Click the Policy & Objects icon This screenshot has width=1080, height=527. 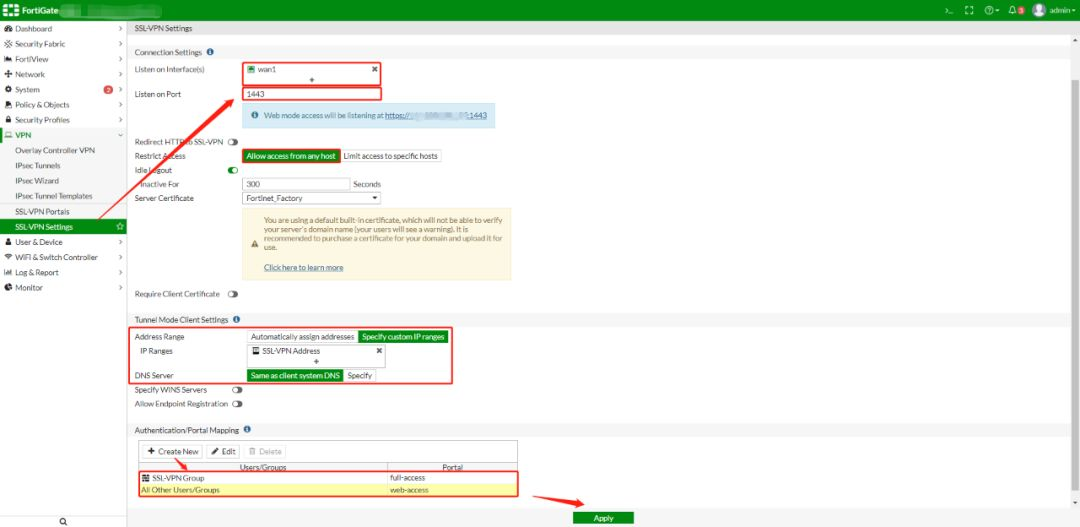point(8,105)
